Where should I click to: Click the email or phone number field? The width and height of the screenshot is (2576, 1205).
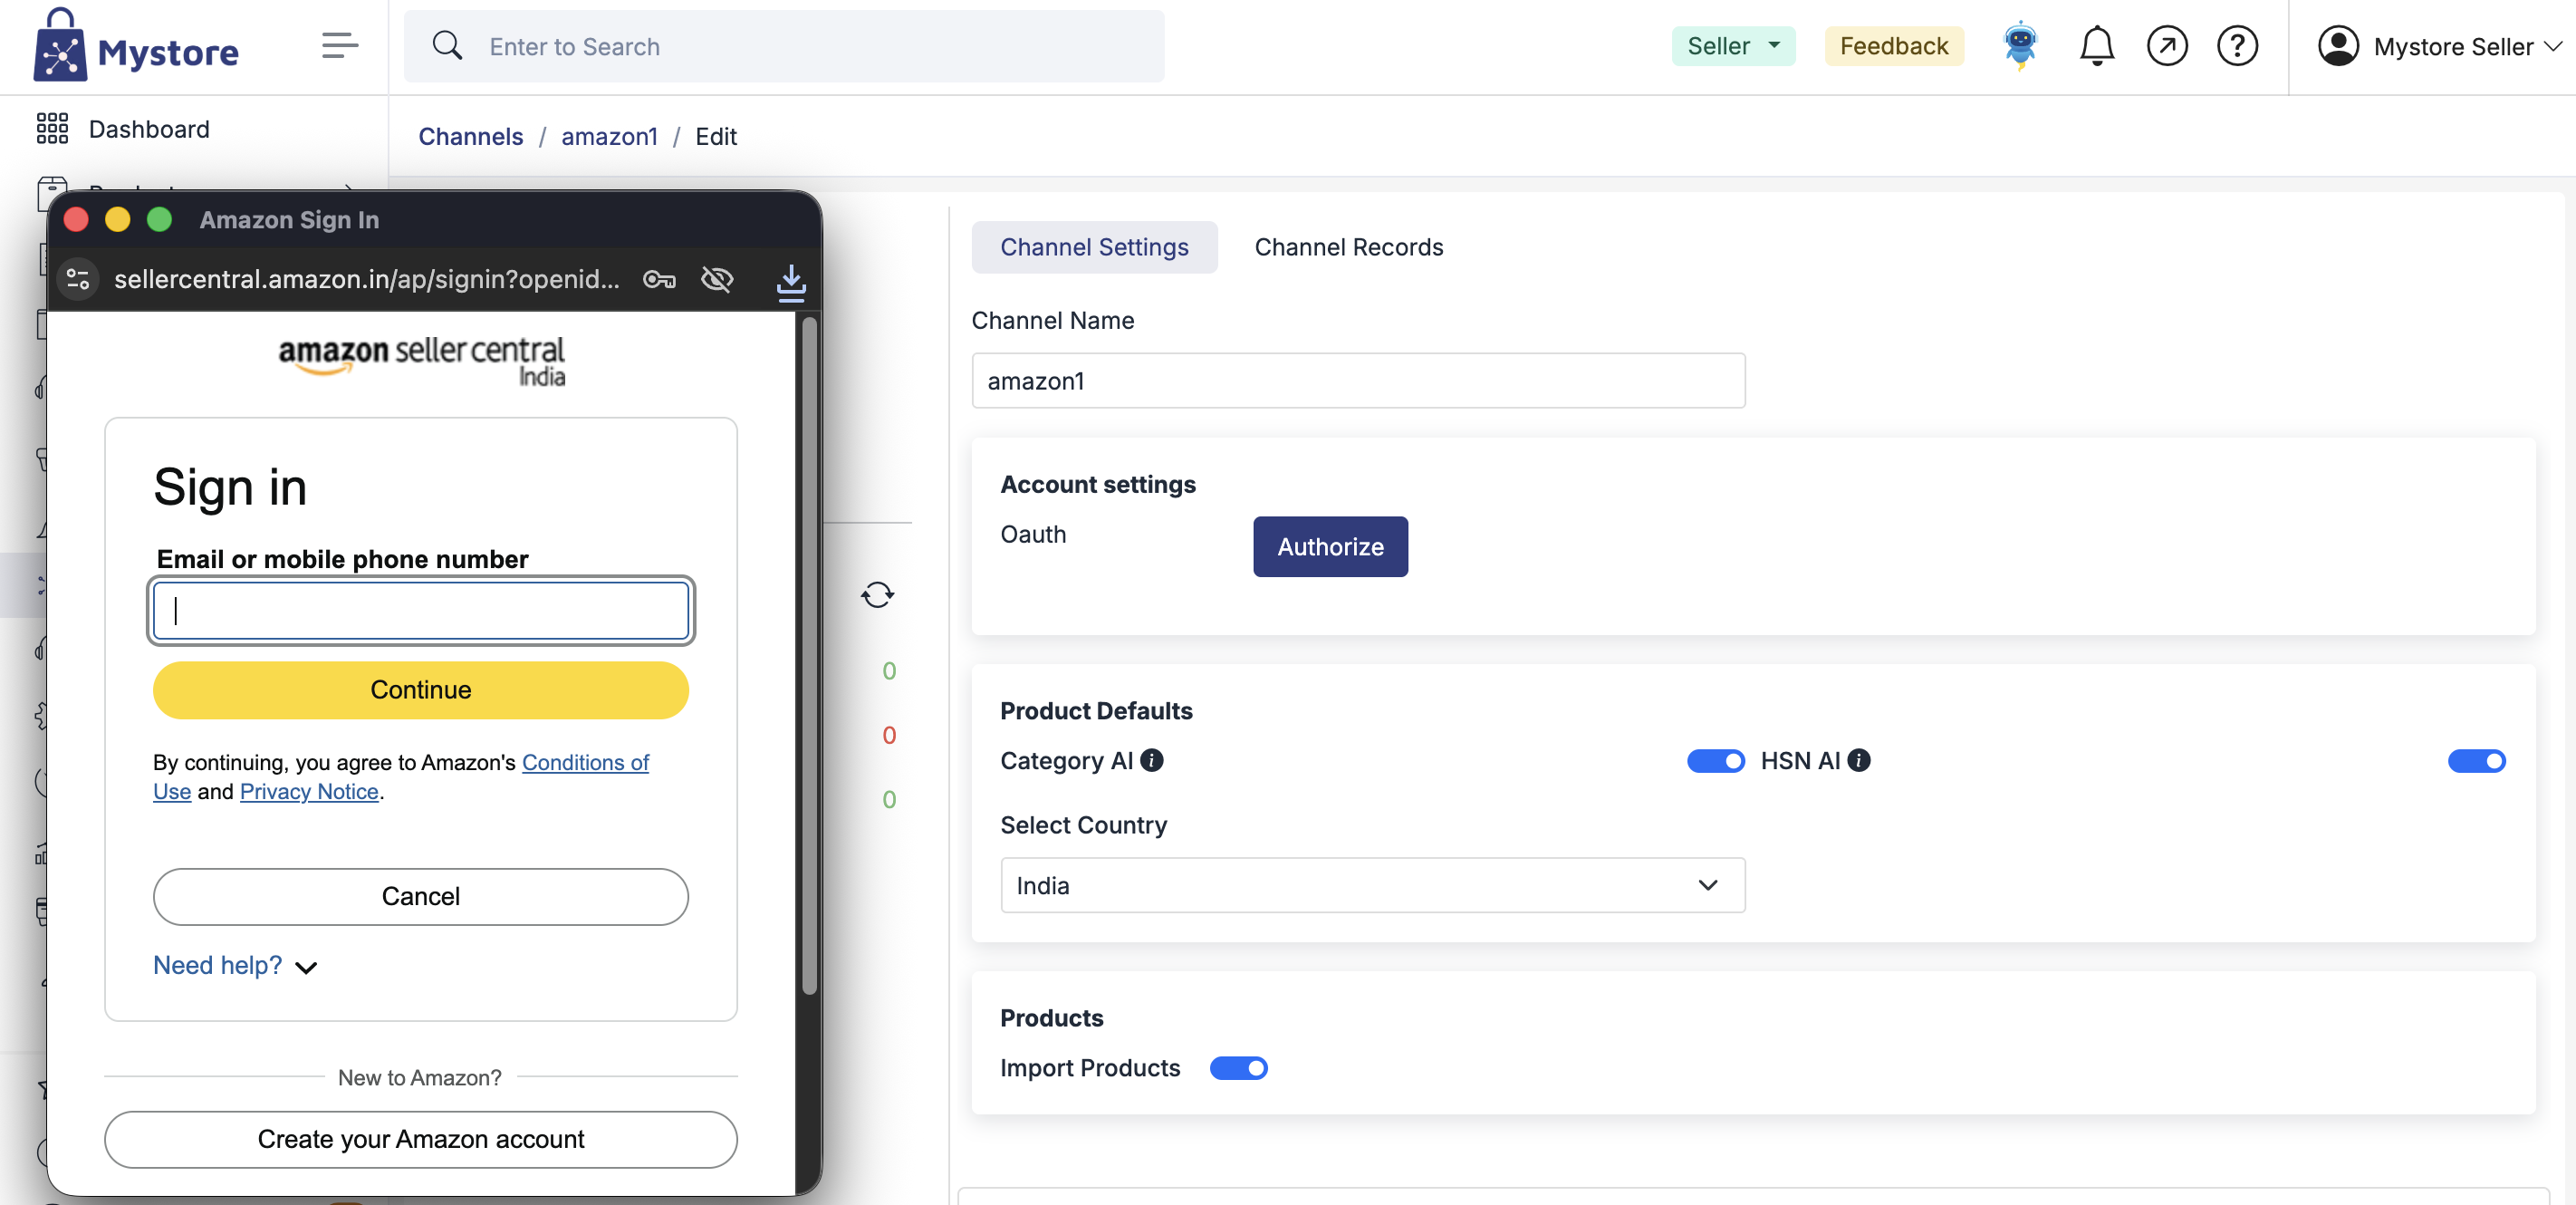coord(420,610)
